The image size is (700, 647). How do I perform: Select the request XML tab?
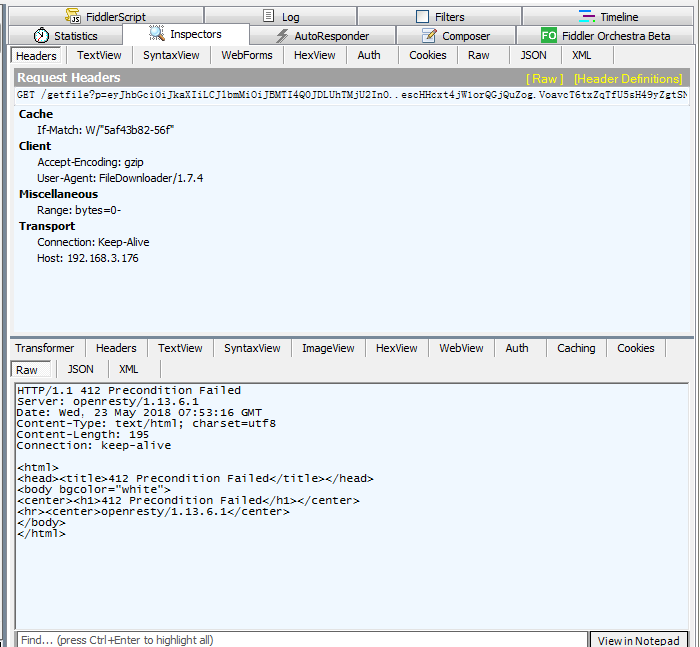(582, 55)
